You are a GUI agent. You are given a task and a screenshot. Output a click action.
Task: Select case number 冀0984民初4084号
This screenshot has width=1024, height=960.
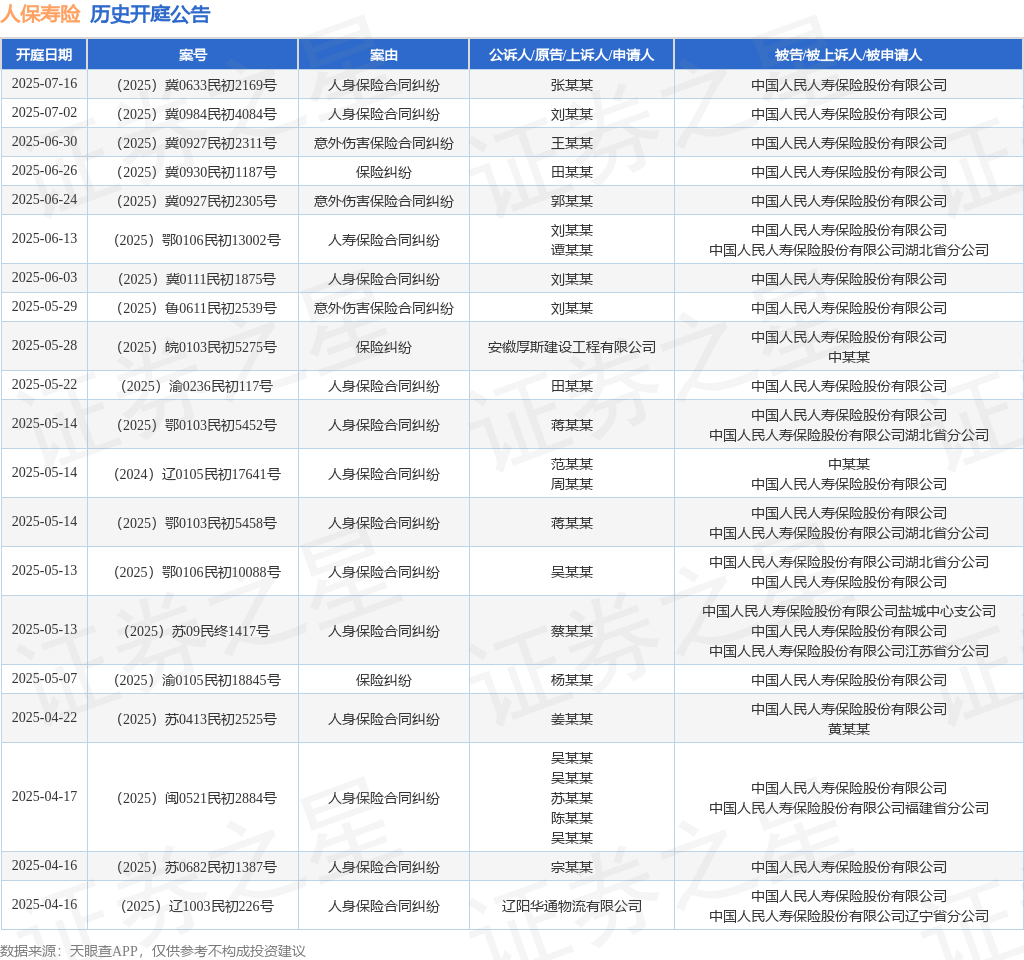tap(197, 114)
